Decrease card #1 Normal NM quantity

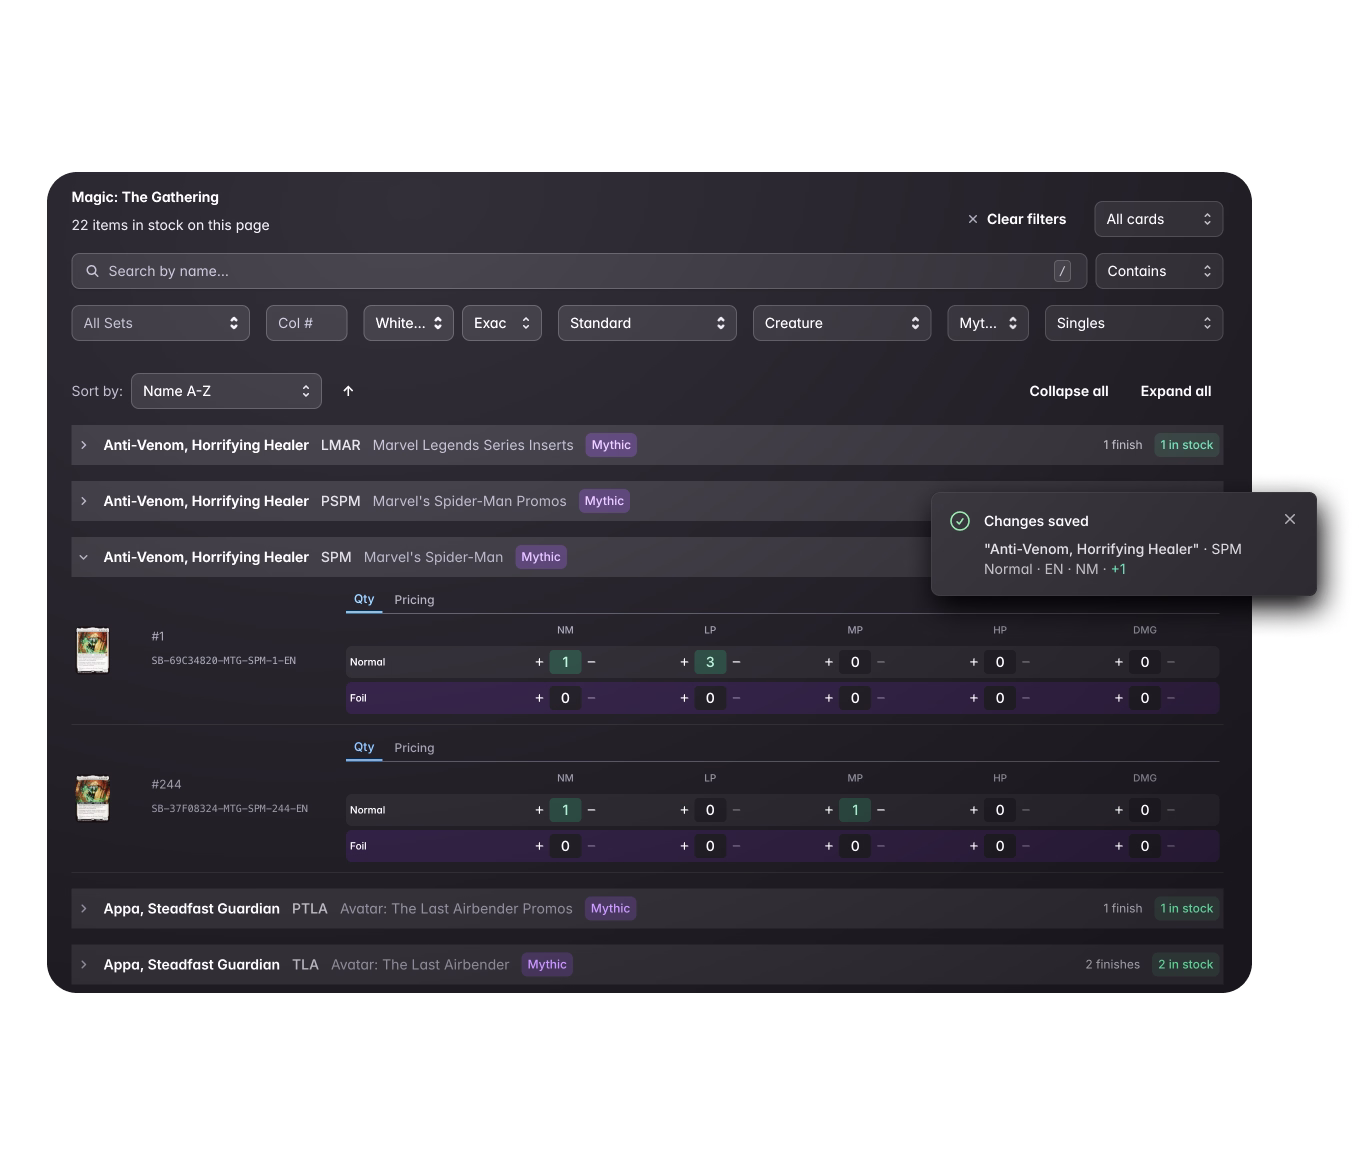[x=591, y=662]
